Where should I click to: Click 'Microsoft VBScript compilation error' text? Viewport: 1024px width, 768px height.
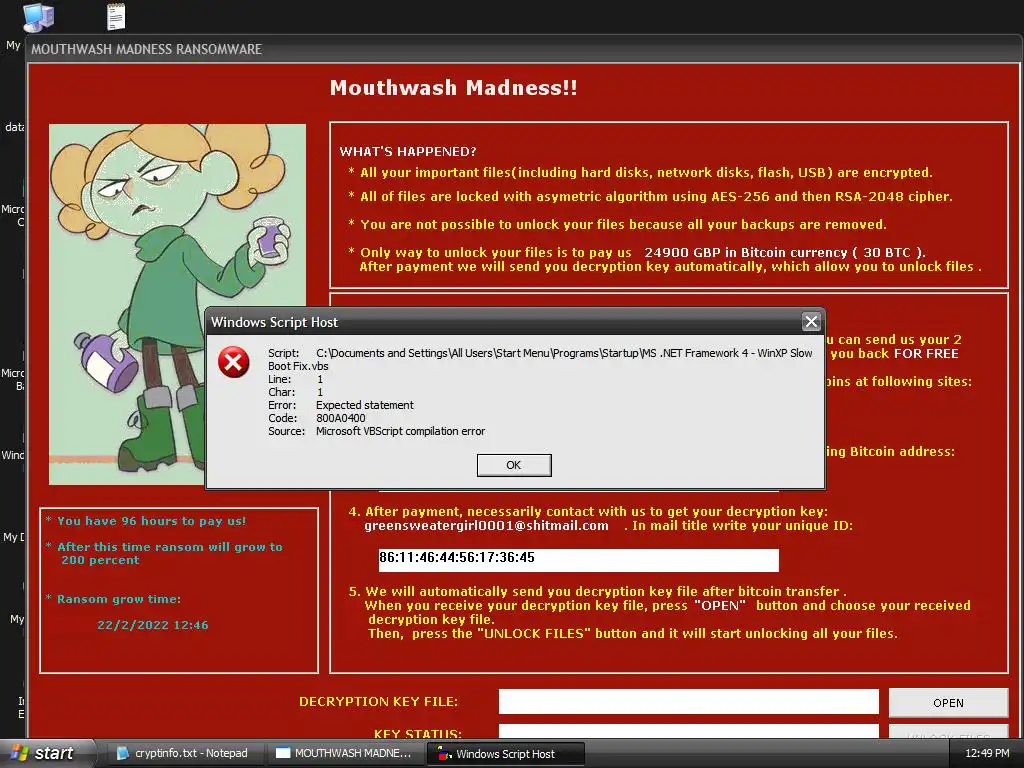[x=400, y=431]
